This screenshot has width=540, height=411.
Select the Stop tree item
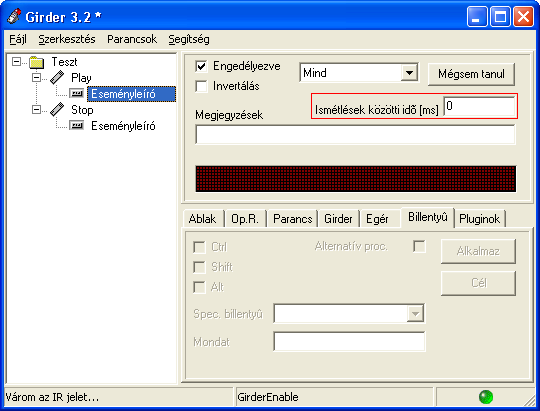[82, 110]
